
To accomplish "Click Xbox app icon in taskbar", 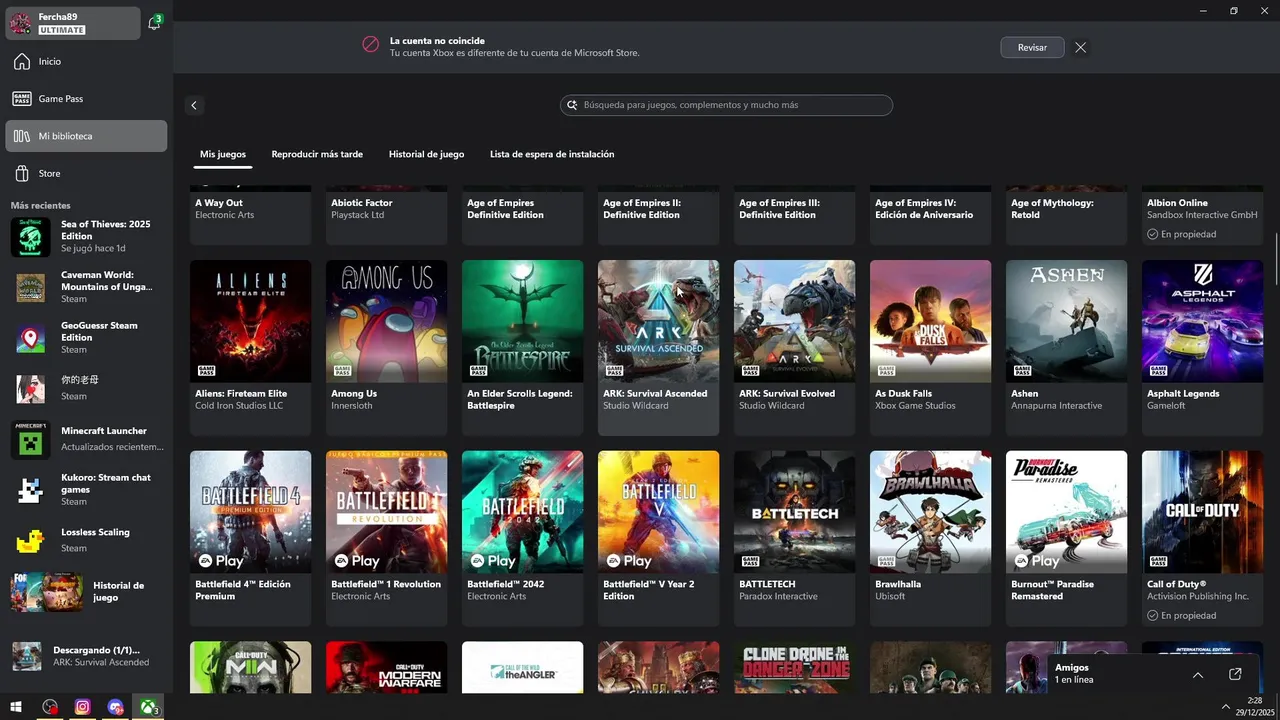I will tap(148, 707).
